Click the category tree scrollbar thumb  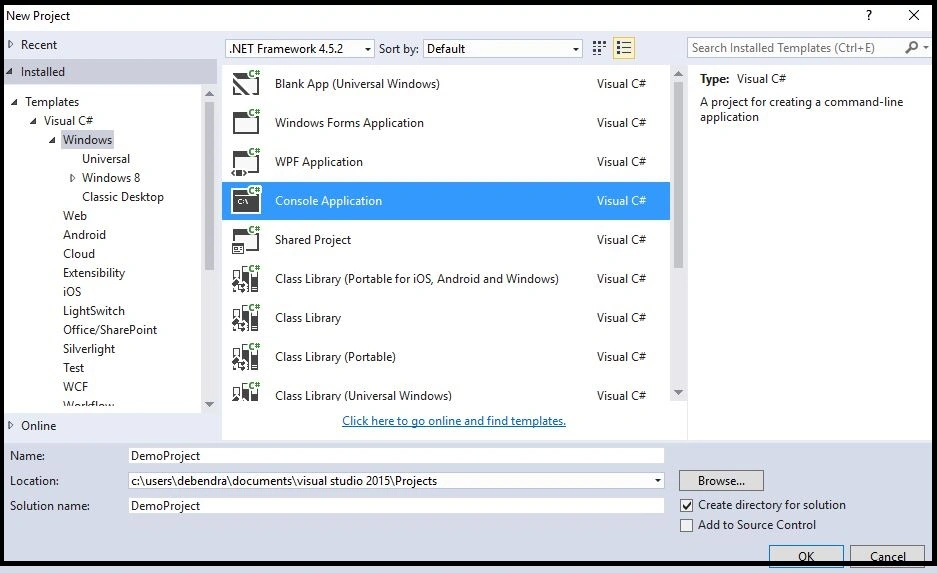[209, 186]
